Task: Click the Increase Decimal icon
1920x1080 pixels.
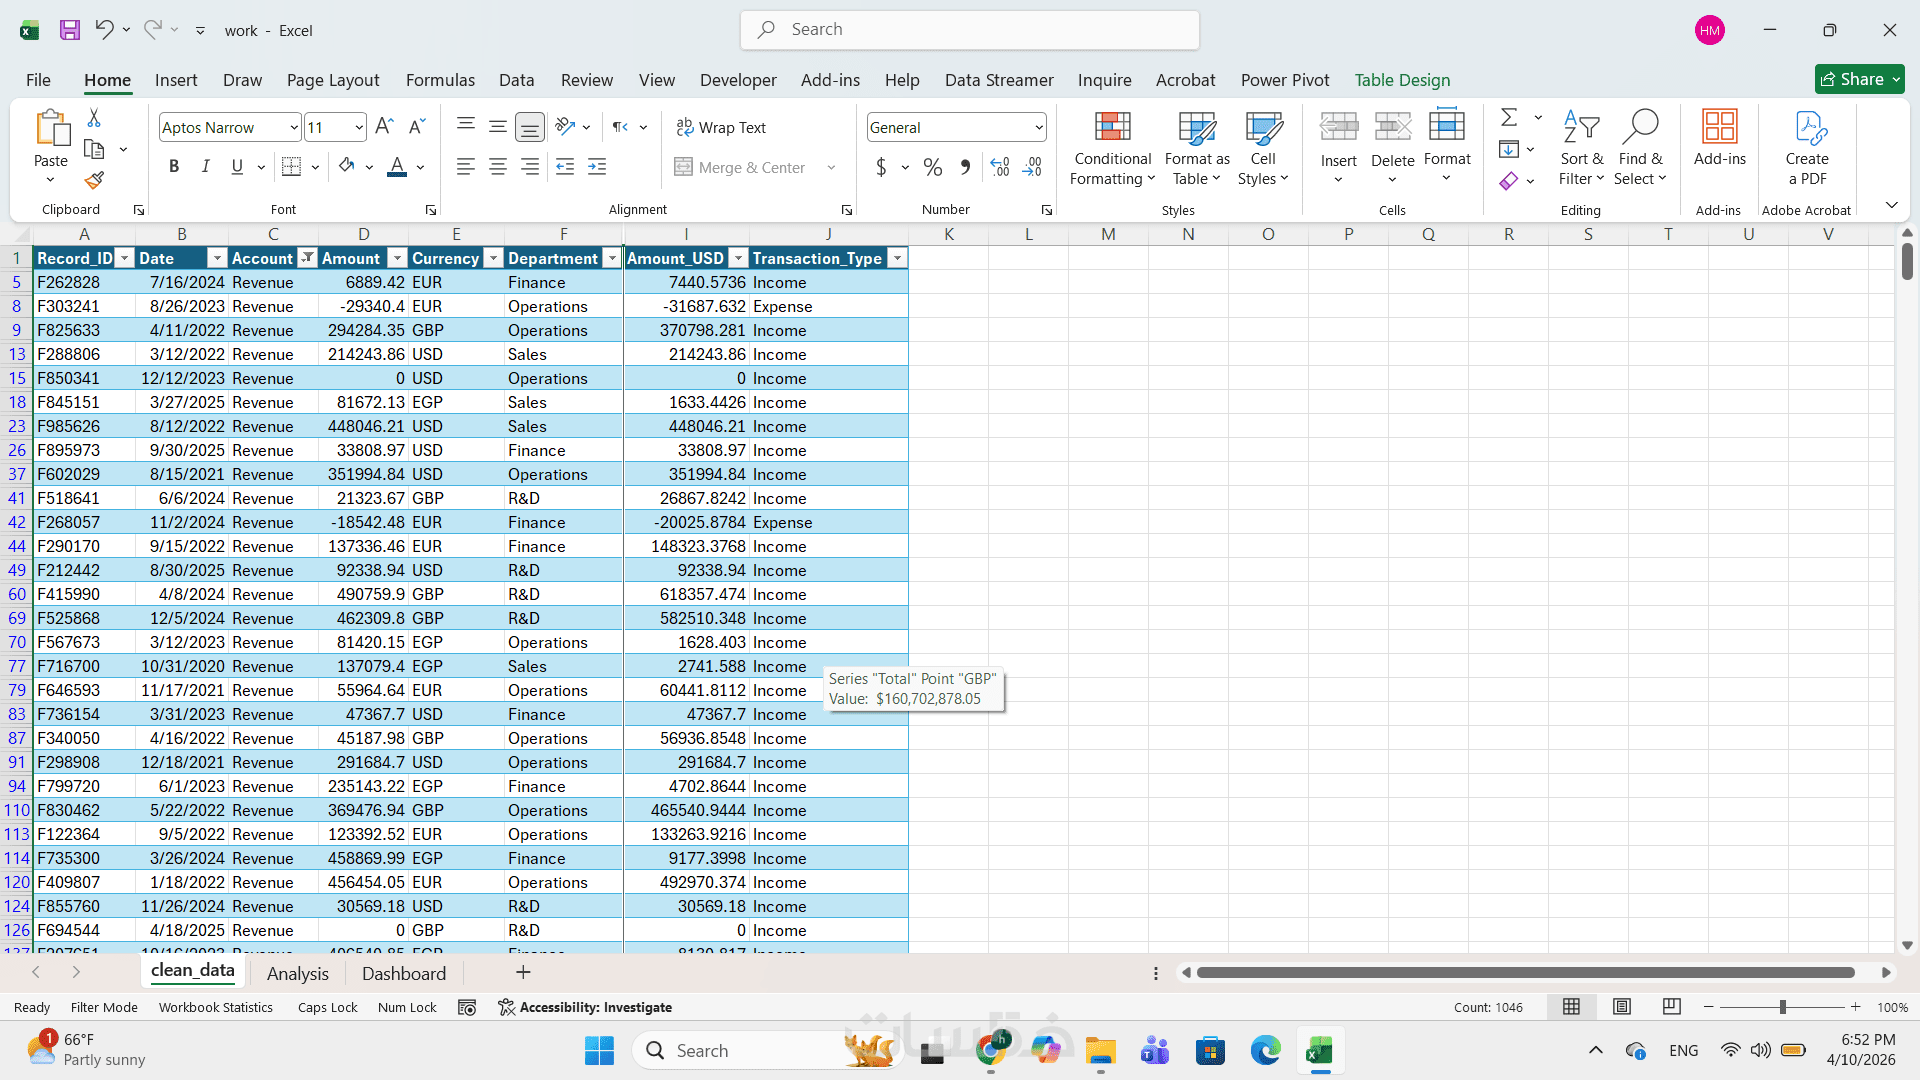Action: coord(1000,167)
